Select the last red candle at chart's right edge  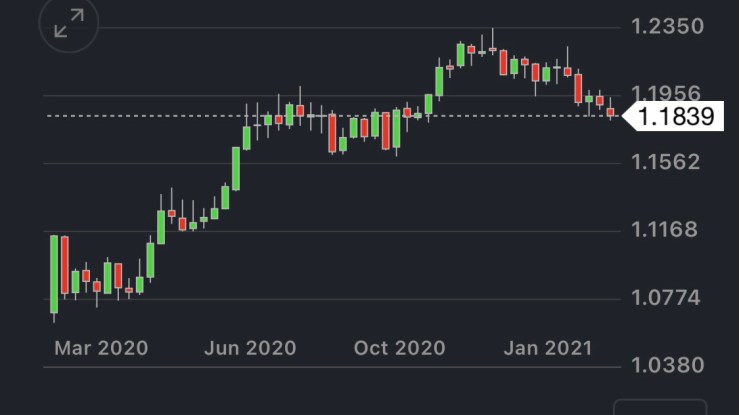tap(610, 112)
